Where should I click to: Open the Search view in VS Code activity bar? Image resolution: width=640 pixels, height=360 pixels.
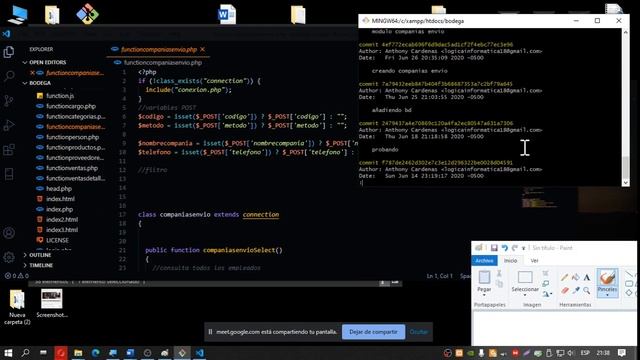pyautogui.click(x=9, y=76)
